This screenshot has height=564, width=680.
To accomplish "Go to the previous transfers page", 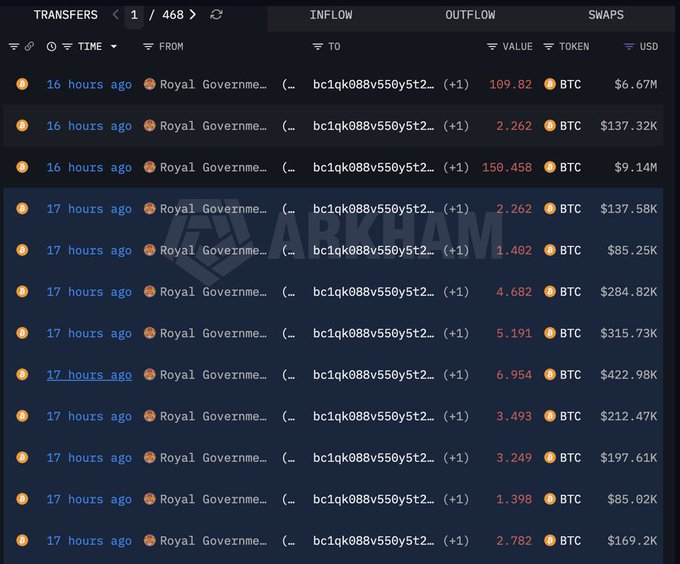I will point(115,15).
